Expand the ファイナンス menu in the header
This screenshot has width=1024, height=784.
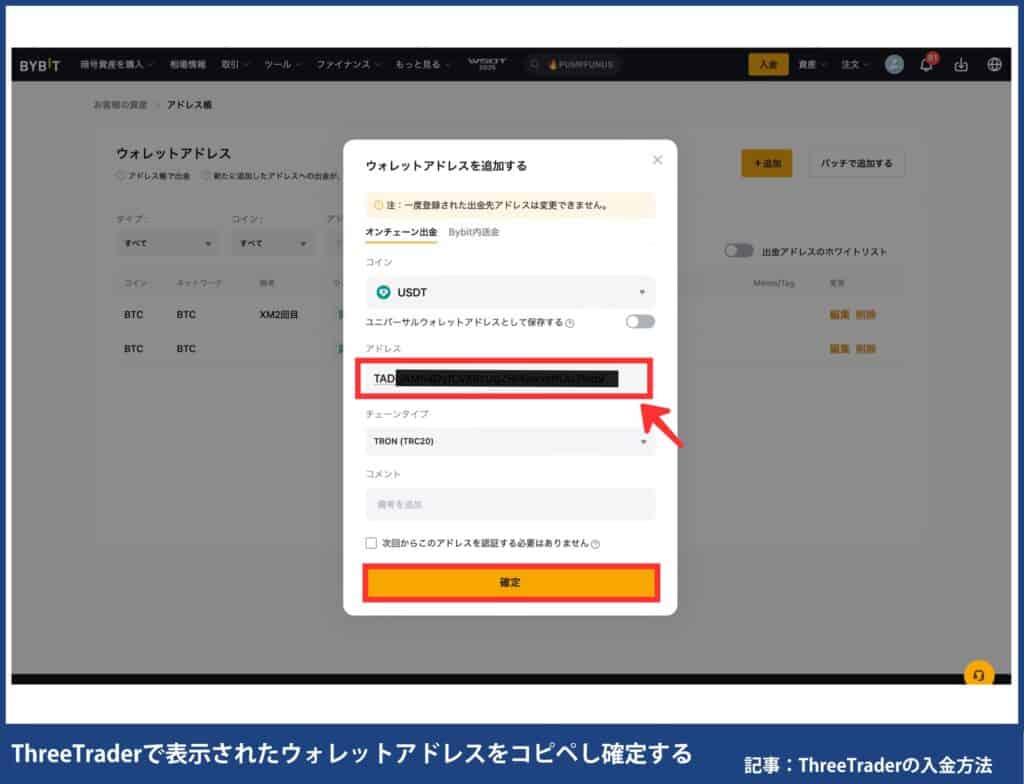tap(347, 65)
